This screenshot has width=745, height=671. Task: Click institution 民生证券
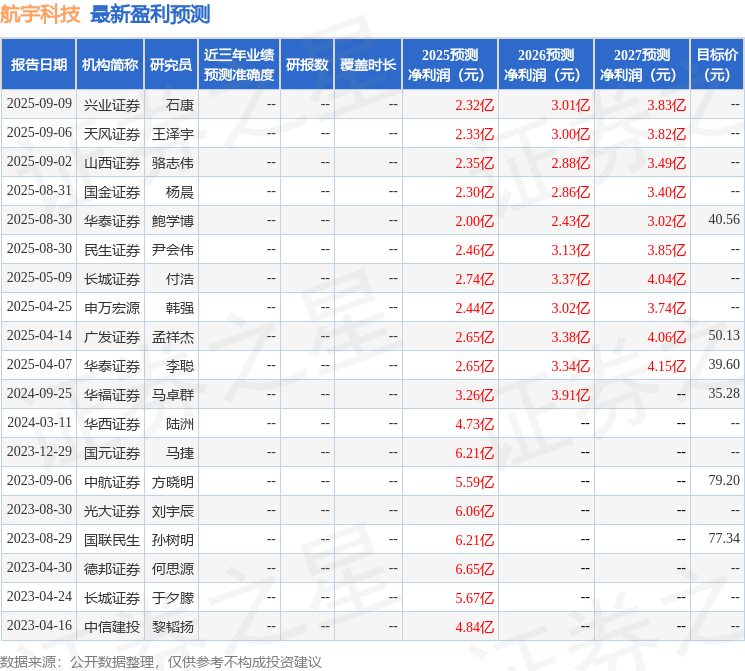click(112, 250)
